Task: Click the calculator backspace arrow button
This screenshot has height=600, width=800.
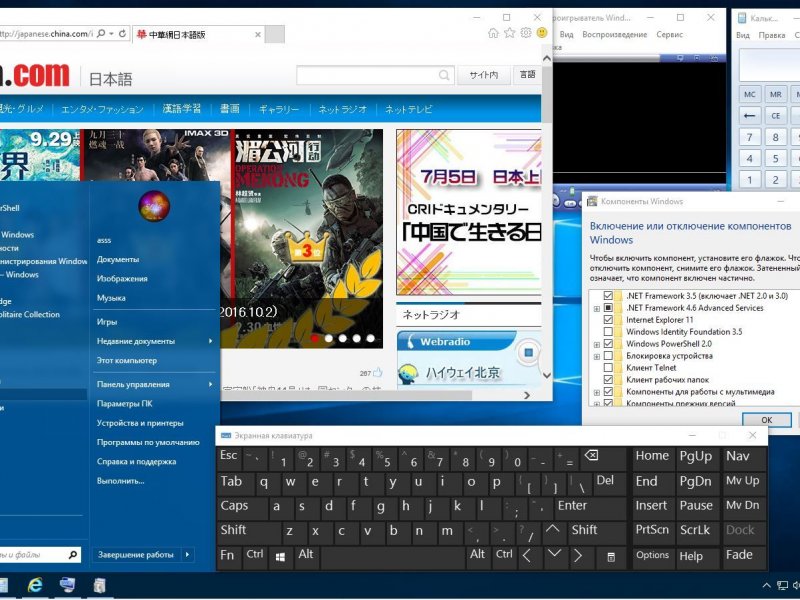Action: tap(749, 116)
